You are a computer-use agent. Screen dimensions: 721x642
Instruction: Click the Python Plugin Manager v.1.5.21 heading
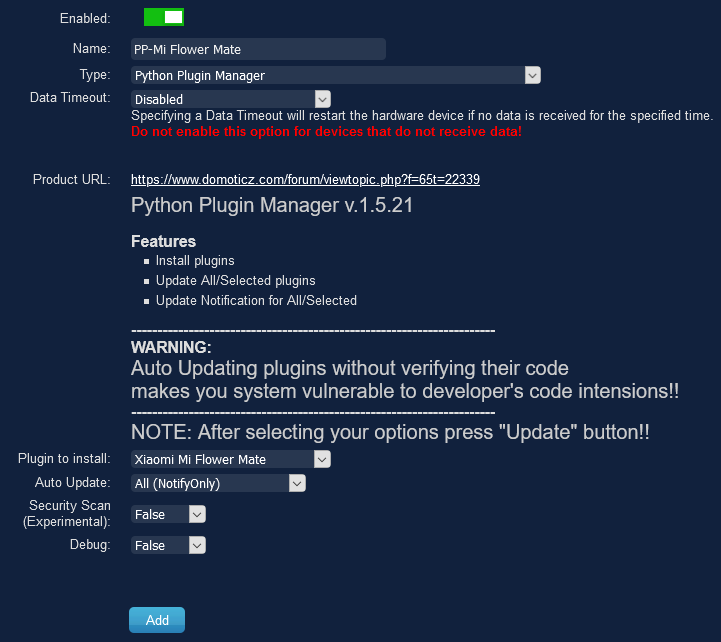272,207
